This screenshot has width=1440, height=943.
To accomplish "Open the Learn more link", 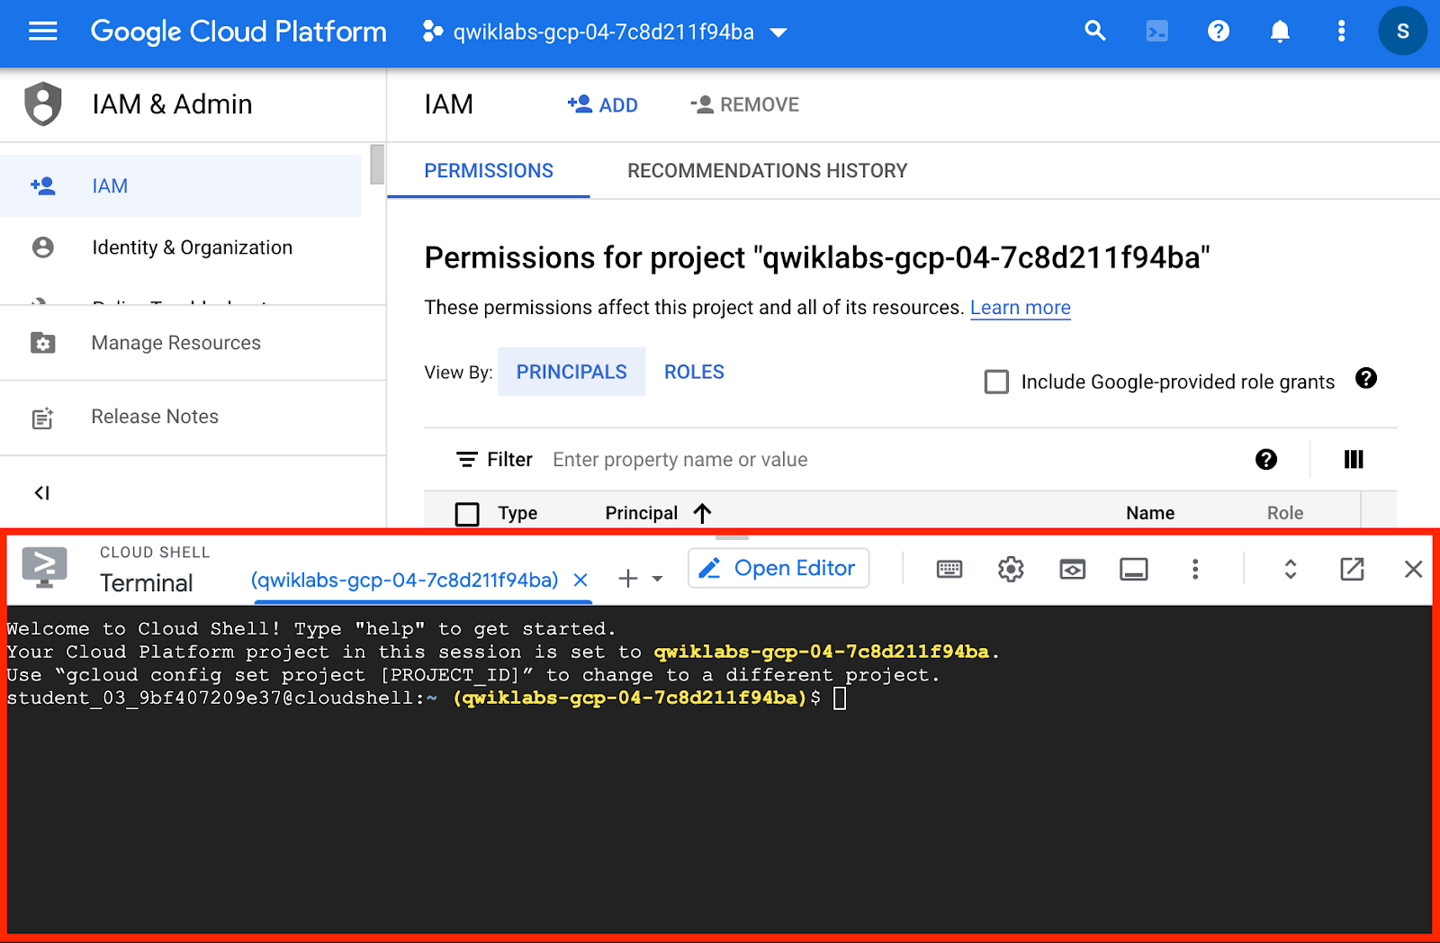I will (1020, 307).
